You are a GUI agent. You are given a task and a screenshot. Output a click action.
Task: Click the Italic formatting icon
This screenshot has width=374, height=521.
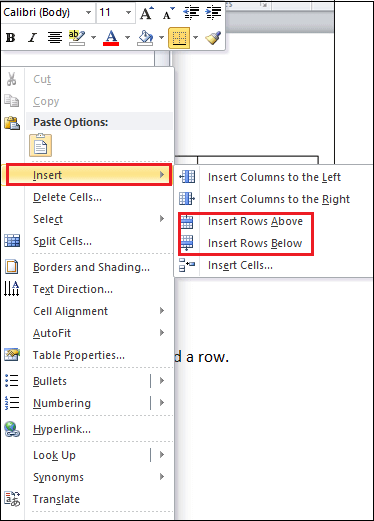pos(32,38)
